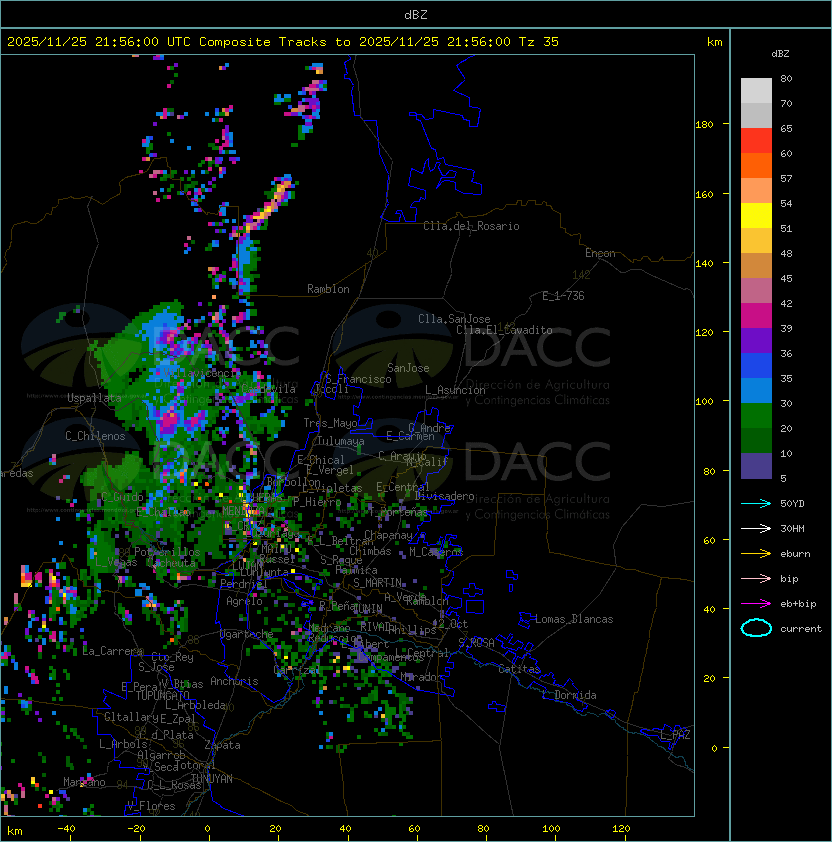Click the 'Manzano' map label
This screenshot has width=832, height=842.
click(84, 782)
